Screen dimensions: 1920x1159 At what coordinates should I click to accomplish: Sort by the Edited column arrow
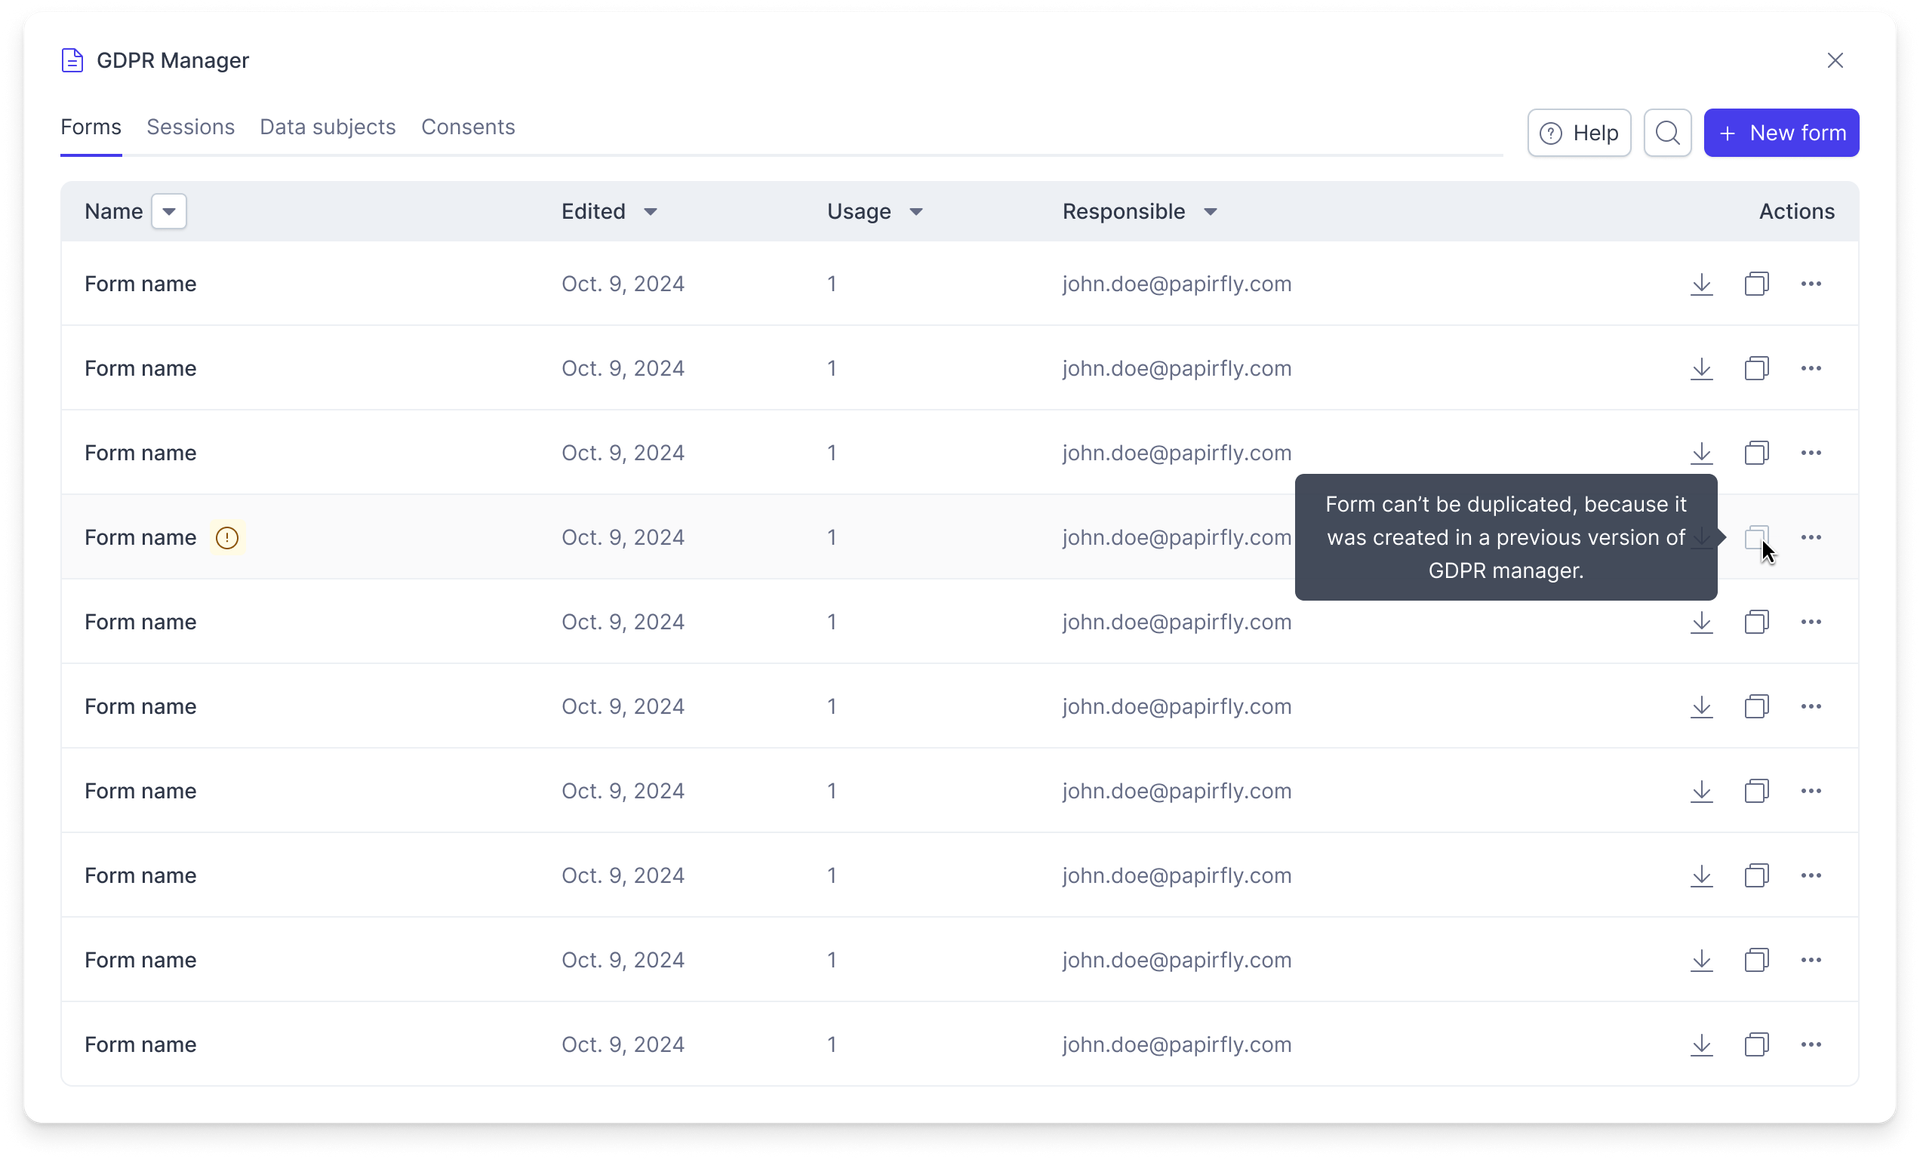(650, 212)
